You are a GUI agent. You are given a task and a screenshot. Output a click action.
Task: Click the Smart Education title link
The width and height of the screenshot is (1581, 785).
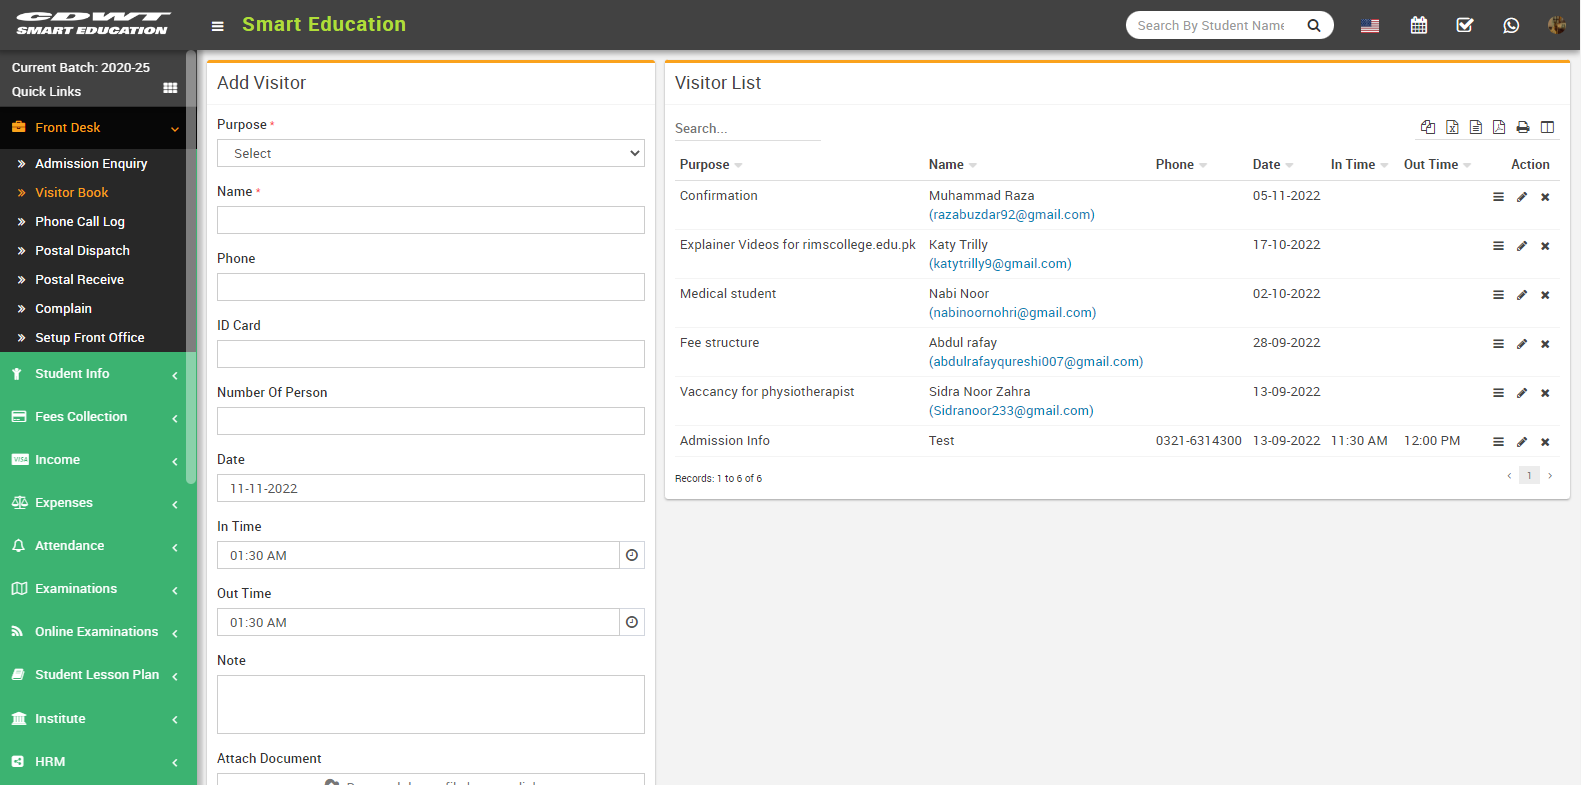pyautogui.click(x=324, y=24)
